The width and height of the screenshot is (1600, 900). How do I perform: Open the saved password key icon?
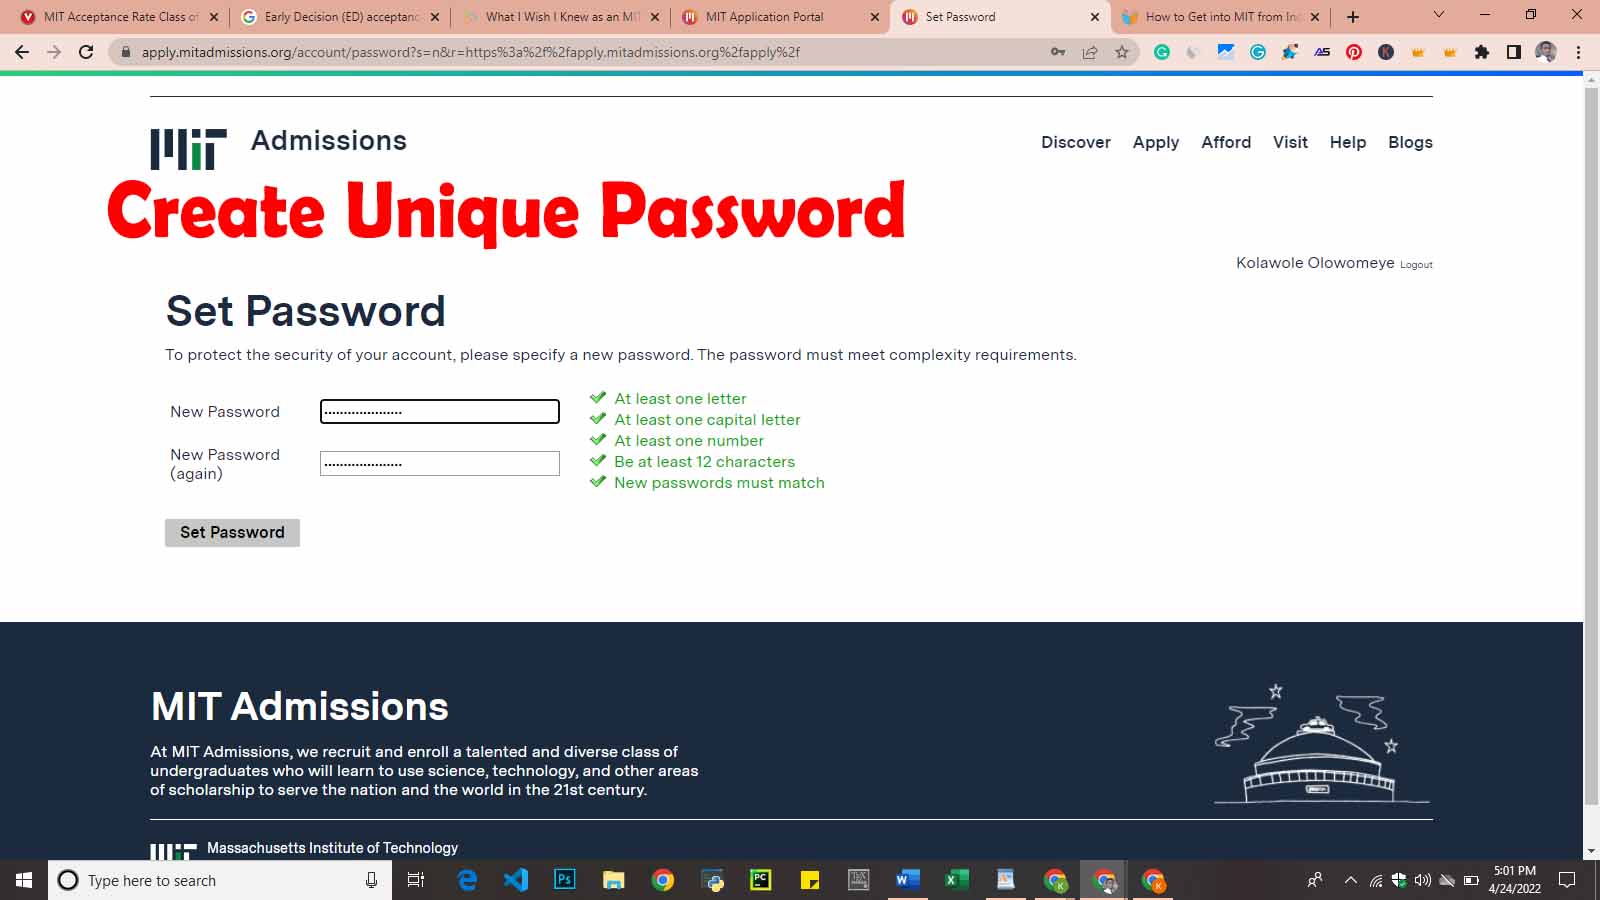[1058, 52]
